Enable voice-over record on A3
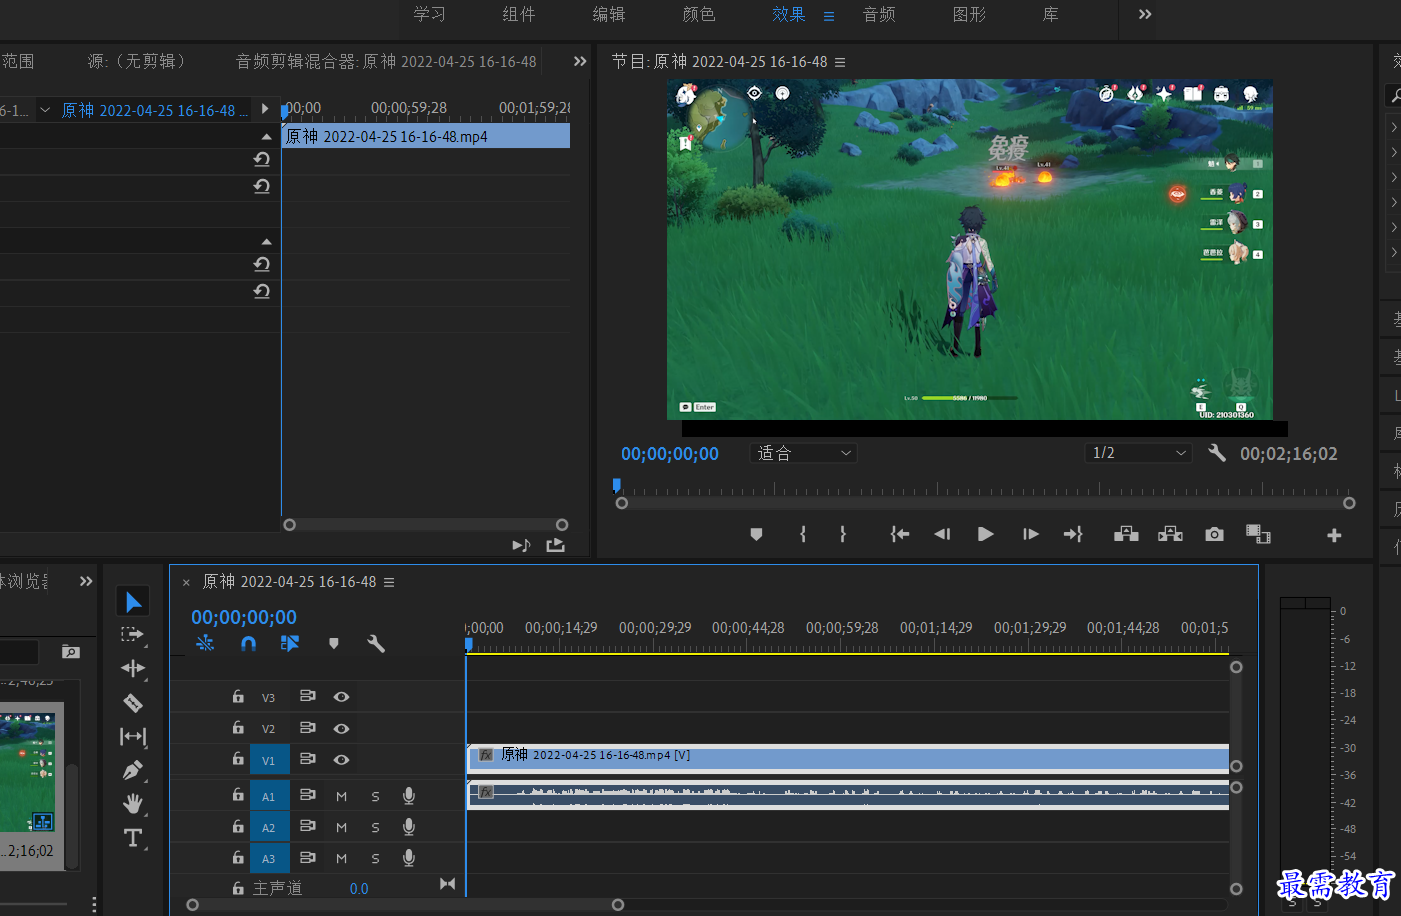Image resolution: width=1401 pixels, height=916 pixels. click(x=409, y=858)
